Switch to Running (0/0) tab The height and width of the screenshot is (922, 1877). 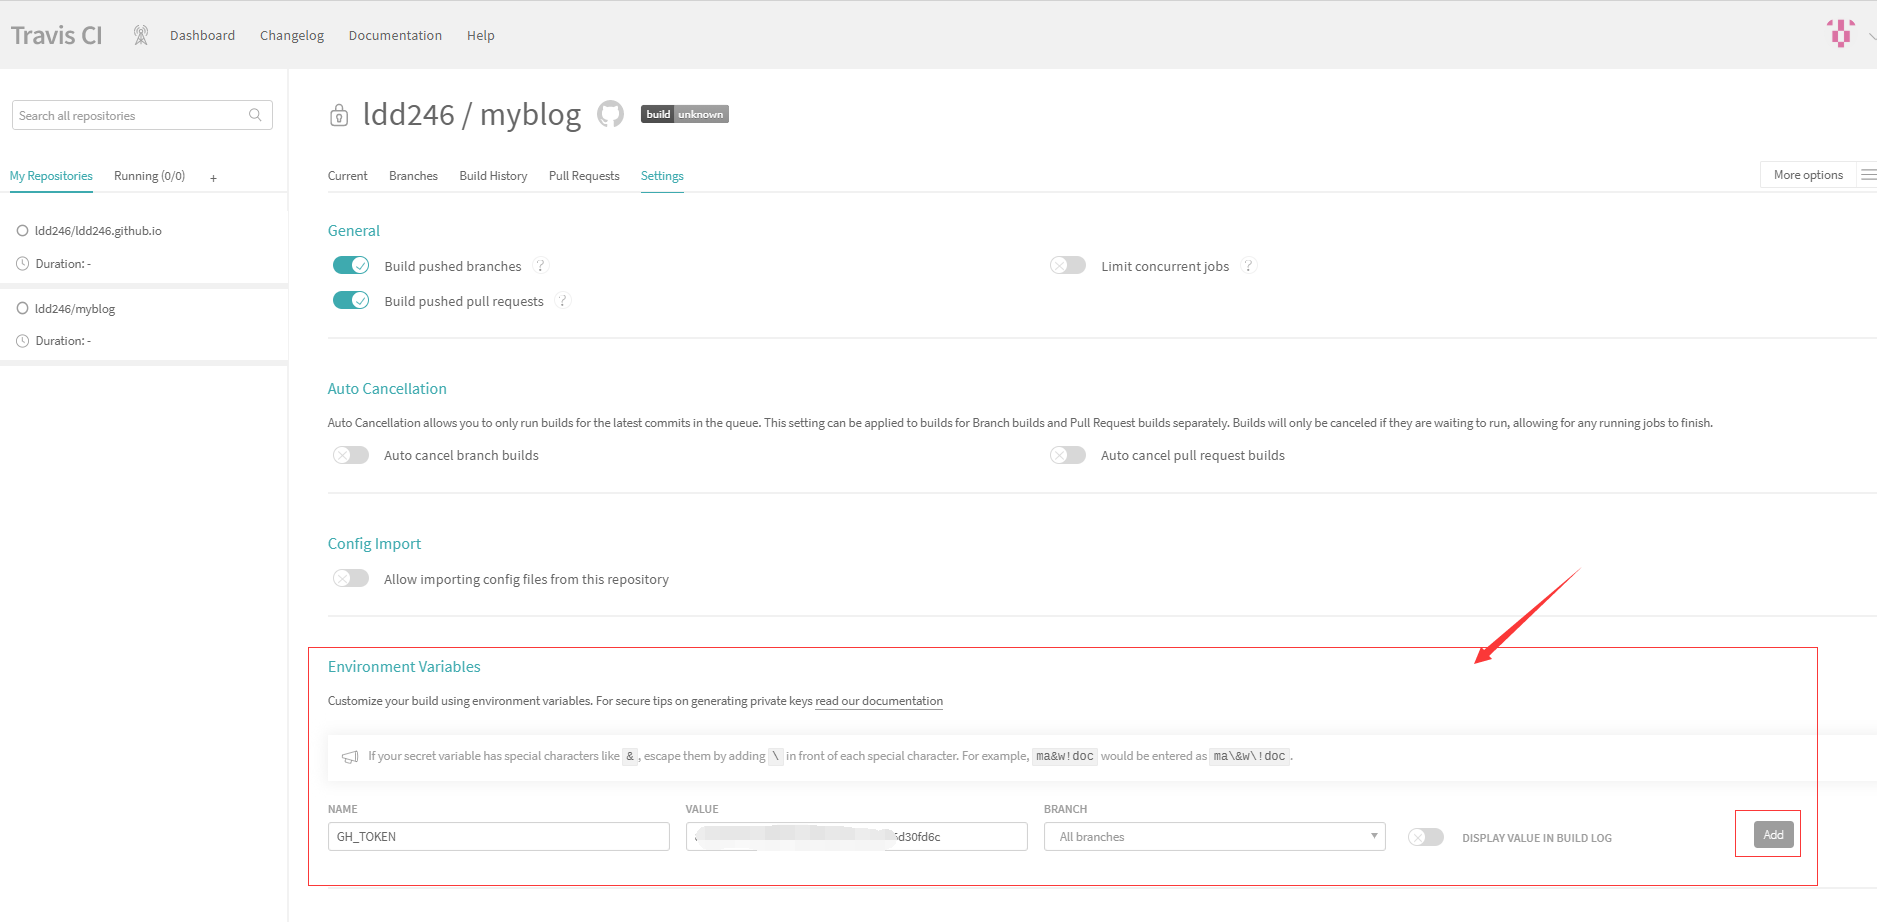coord(149,176)
